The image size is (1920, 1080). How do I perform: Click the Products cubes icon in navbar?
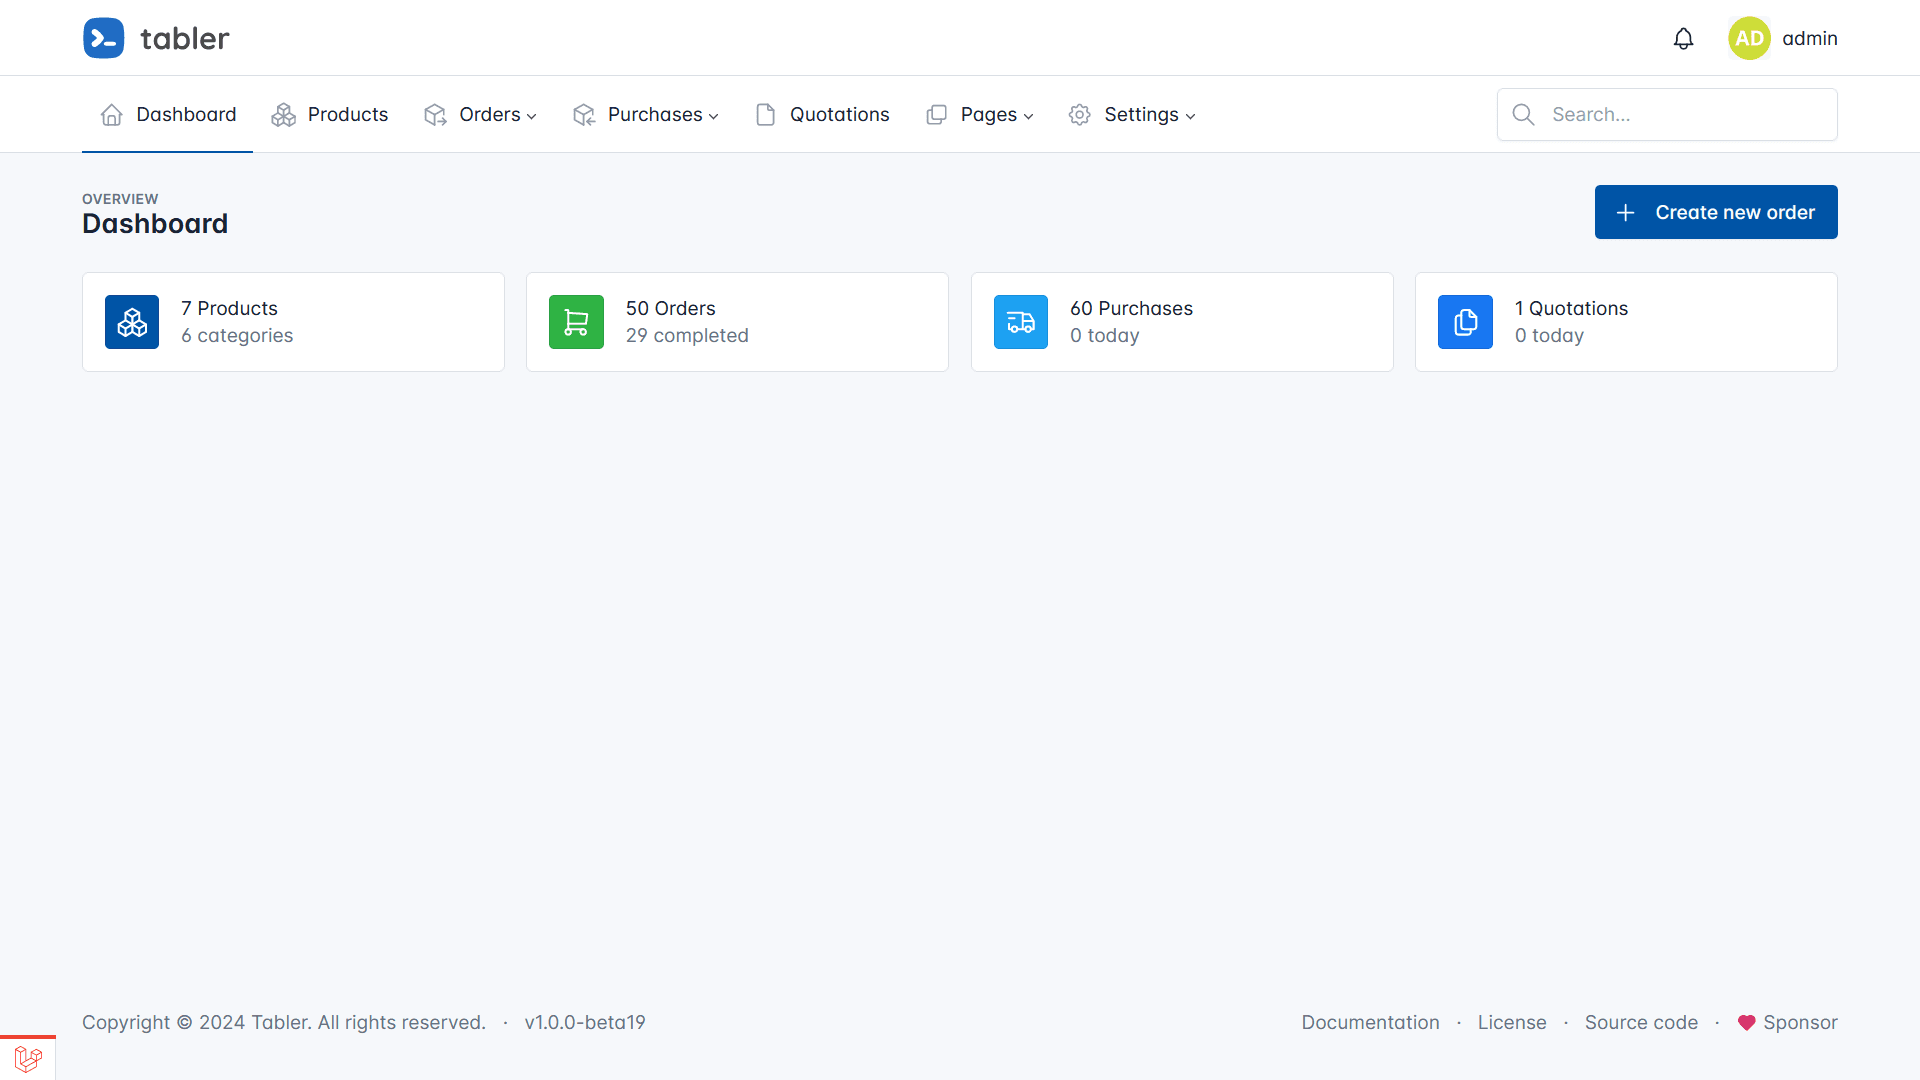283,115
